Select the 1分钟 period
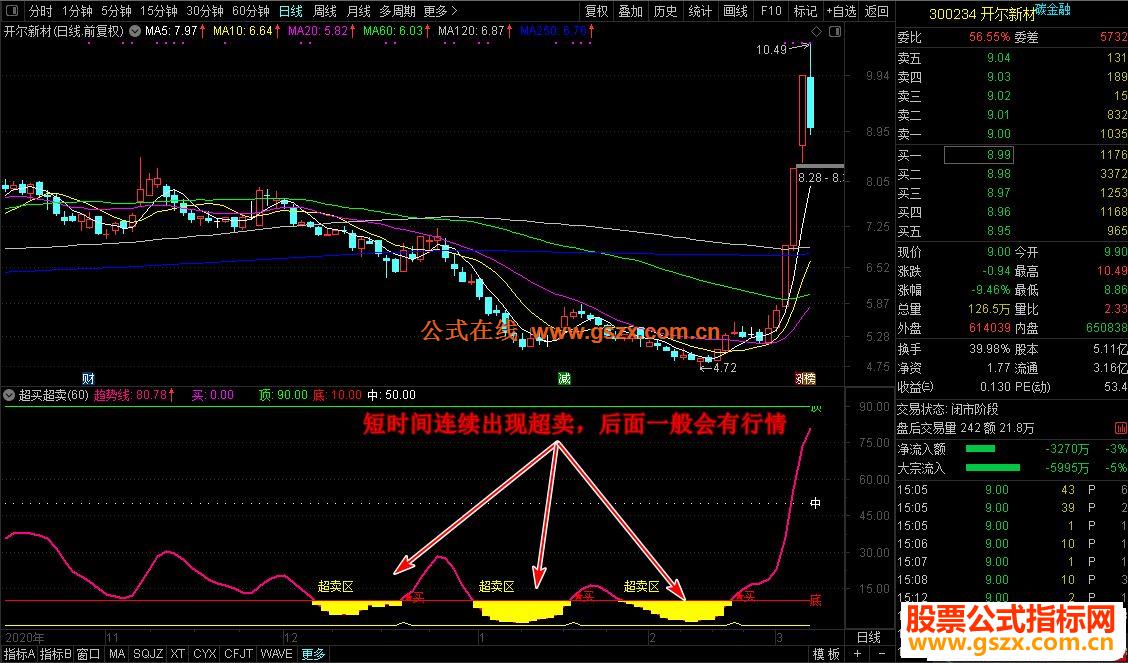 [77, 11]
